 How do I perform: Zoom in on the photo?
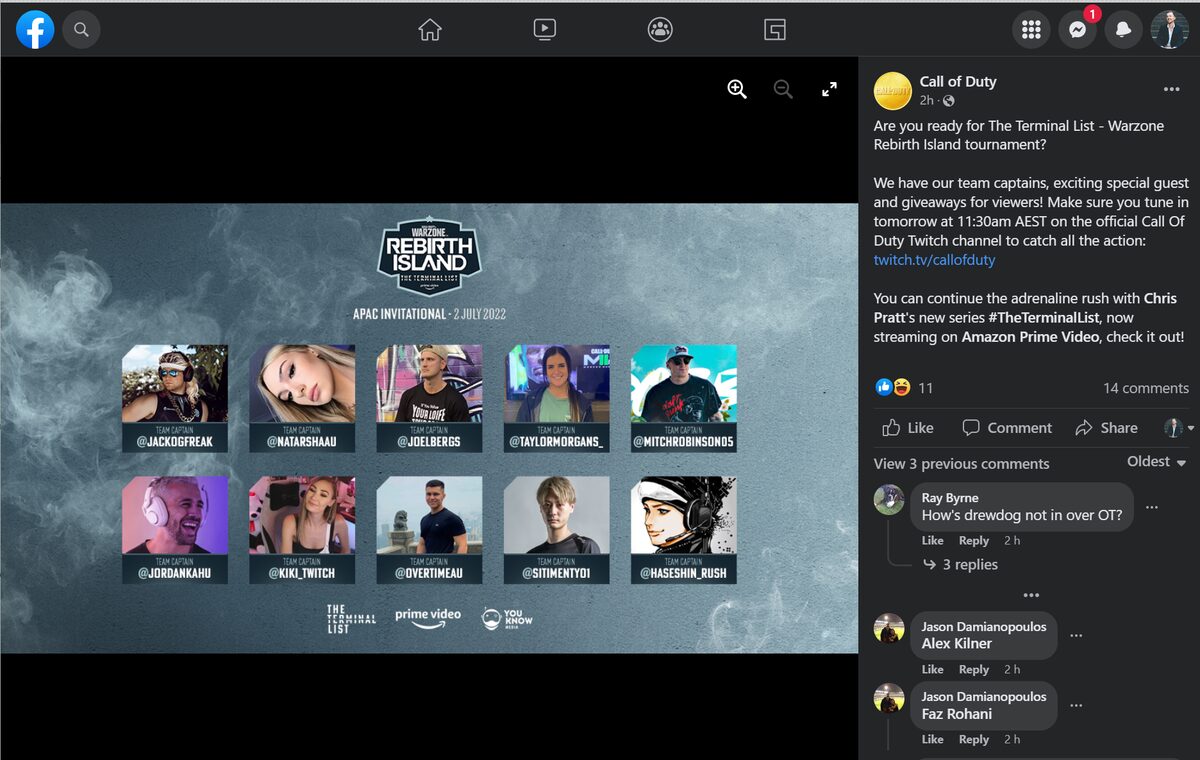pos(737,89)
